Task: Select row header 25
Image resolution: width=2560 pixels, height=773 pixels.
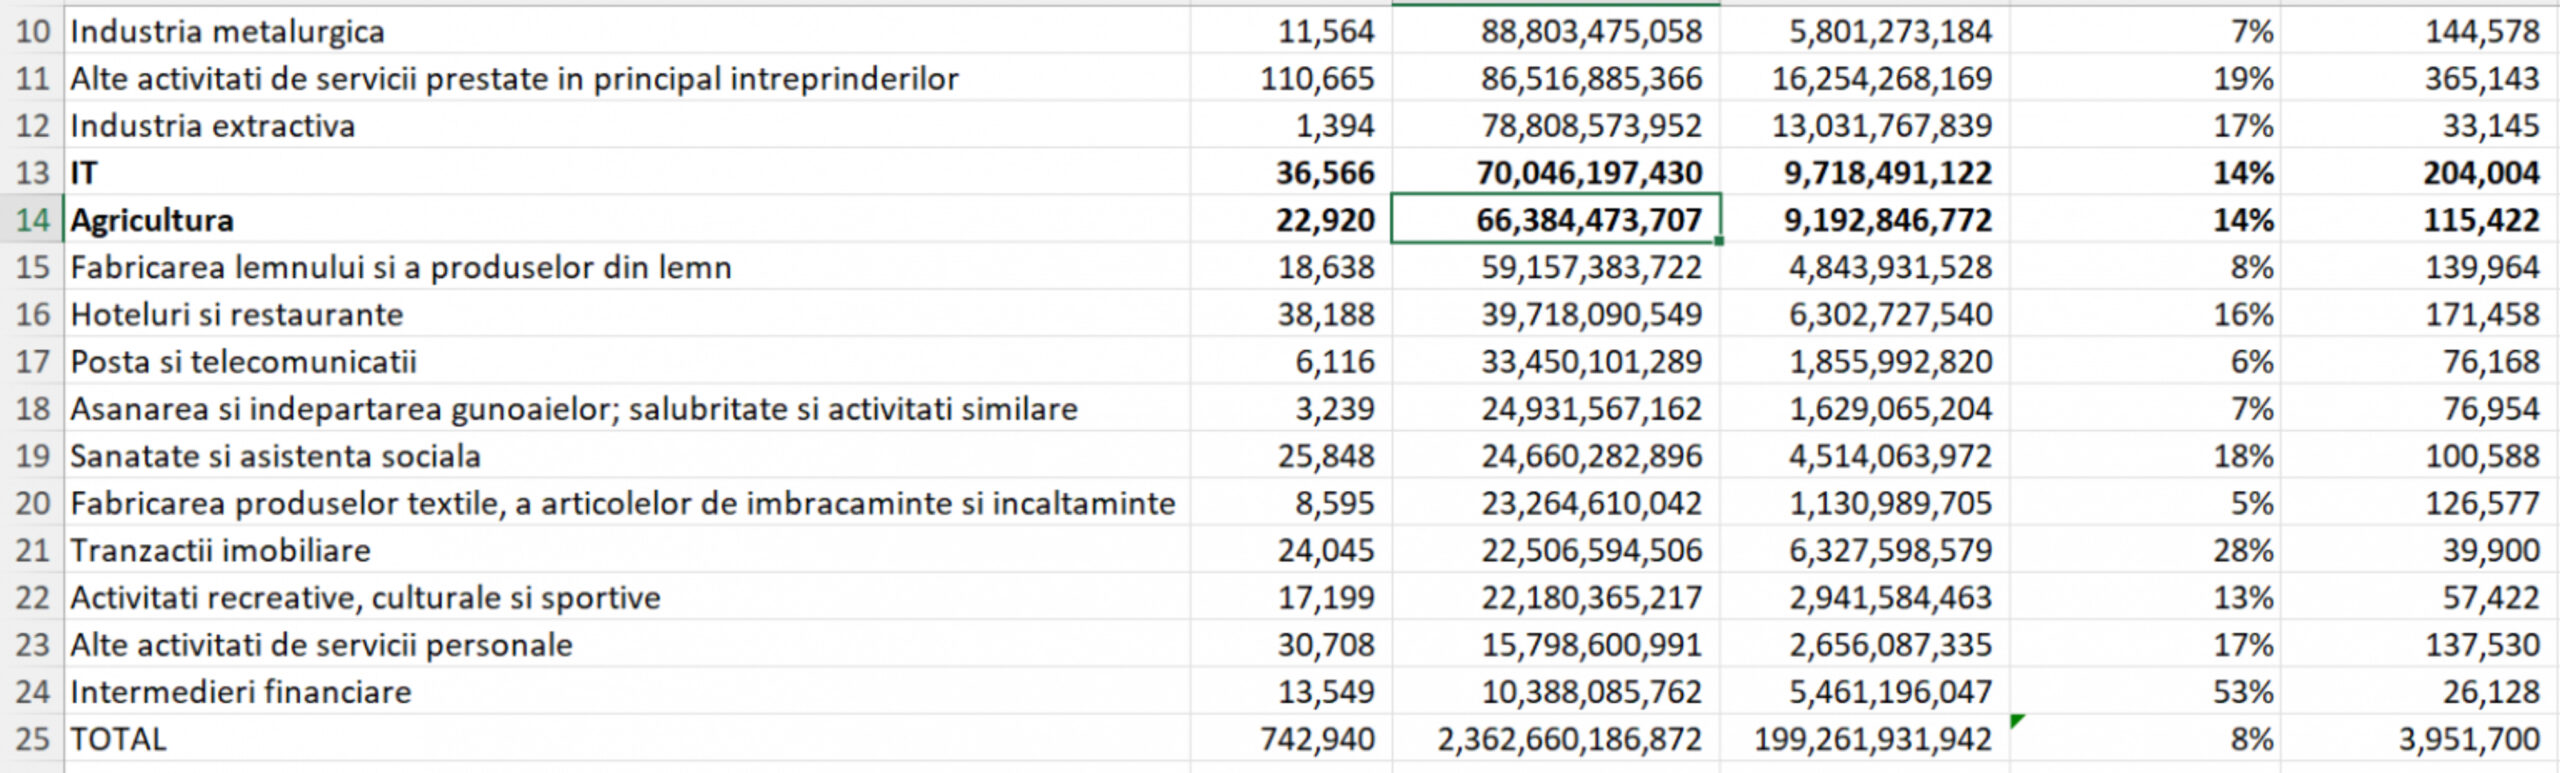Action: [32, 739]
